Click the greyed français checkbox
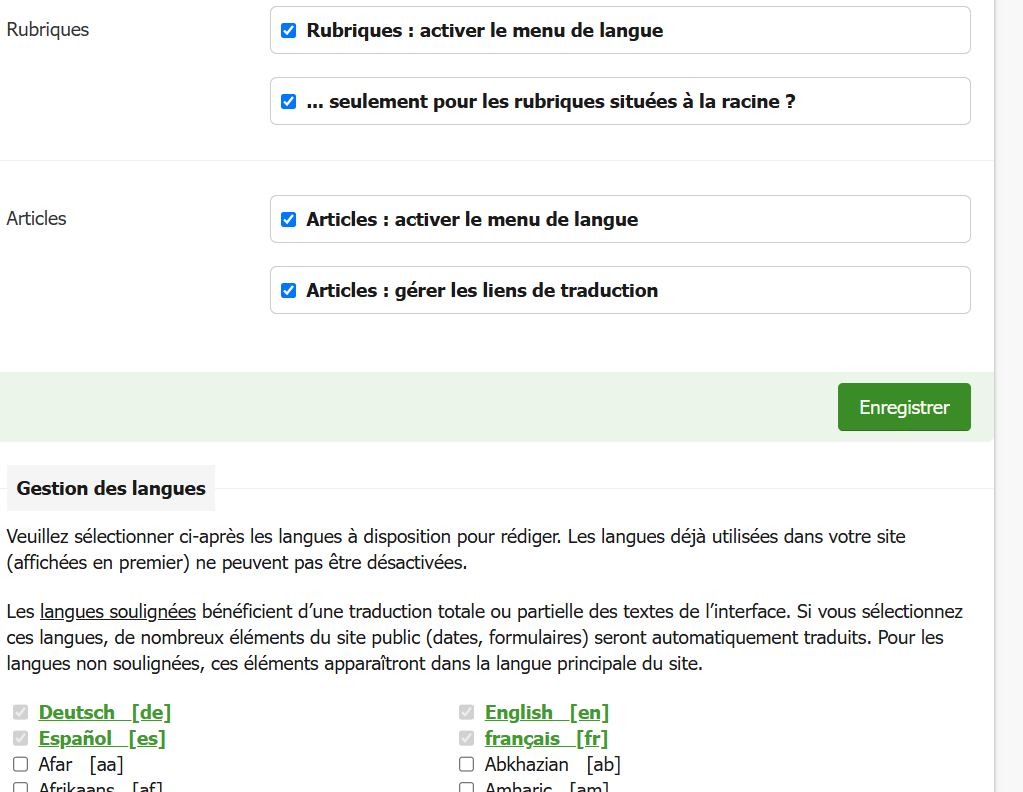This screenshot has width=1023, height=792. (466, 739)
